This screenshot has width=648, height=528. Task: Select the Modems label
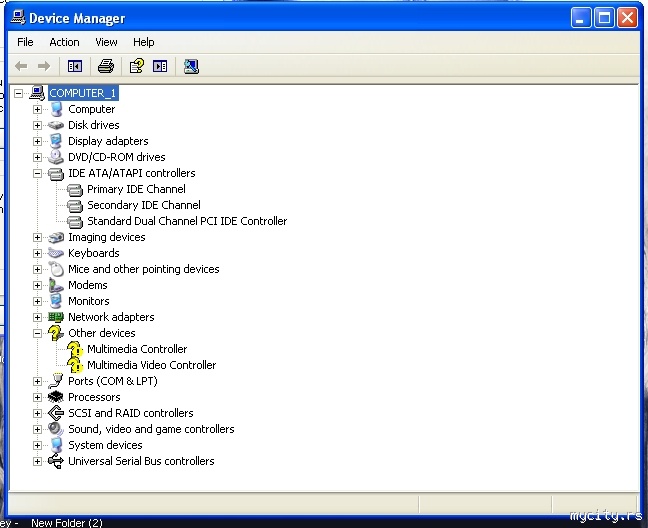(88, 285)
